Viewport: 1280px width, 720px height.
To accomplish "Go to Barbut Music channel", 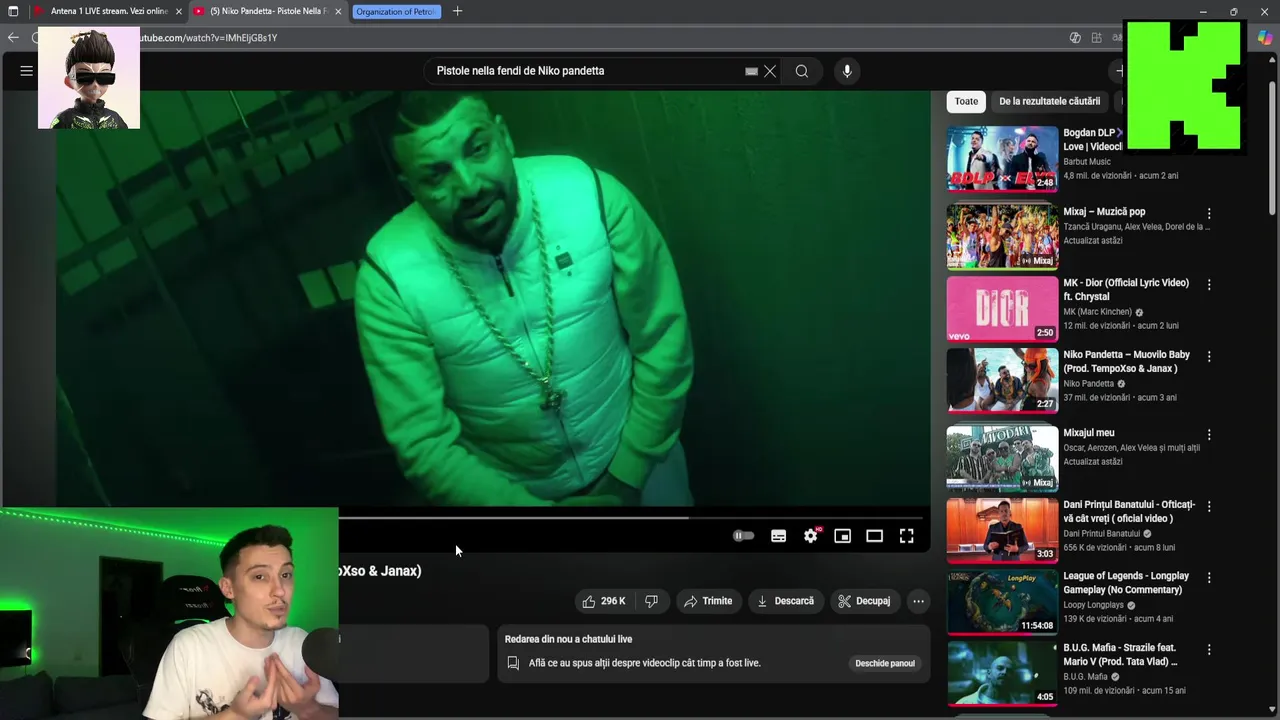I will tap(1087, 161).
